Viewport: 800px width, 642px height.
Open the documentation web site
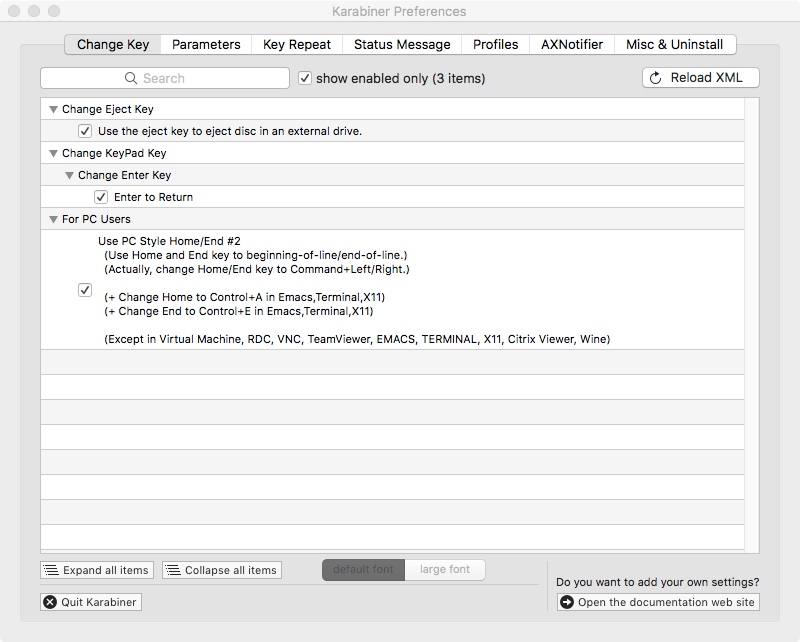tap(658, 602)
